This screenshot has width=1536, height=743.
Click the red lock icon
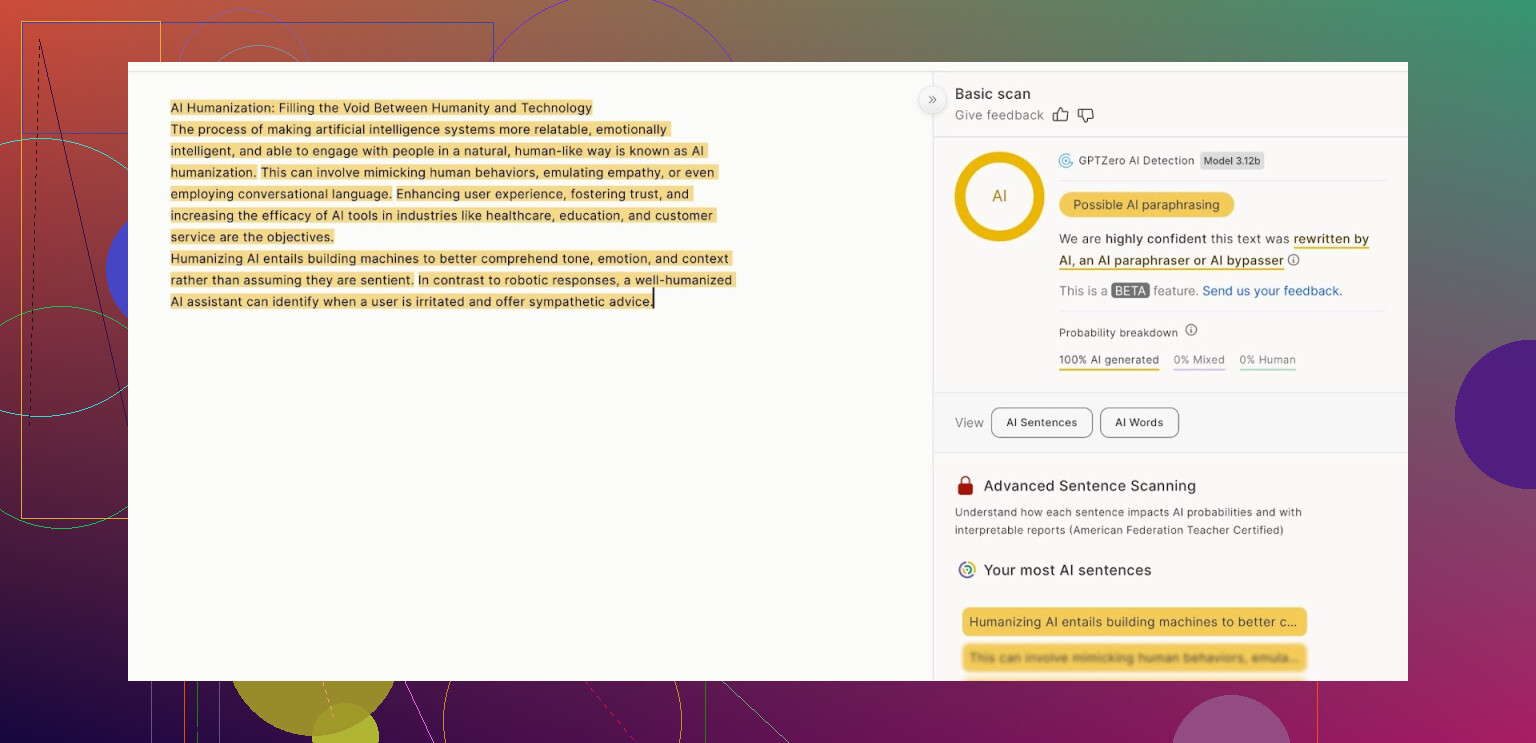click(965, 486)
